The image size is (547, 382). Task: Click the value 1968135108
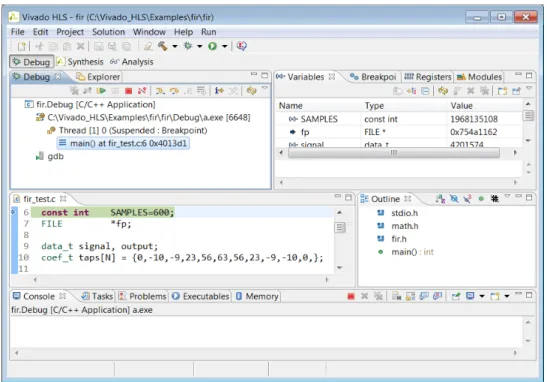click(474, 119)
